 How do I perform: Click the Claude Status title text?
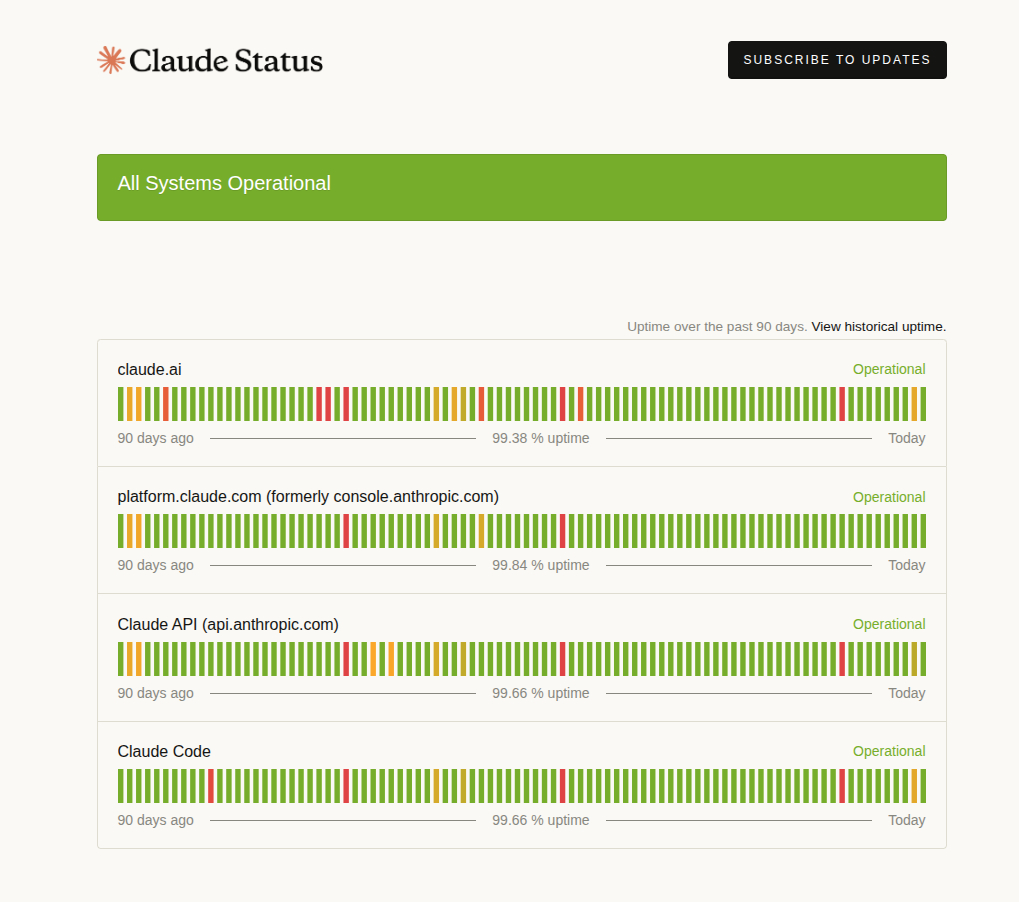coord(226,61)
